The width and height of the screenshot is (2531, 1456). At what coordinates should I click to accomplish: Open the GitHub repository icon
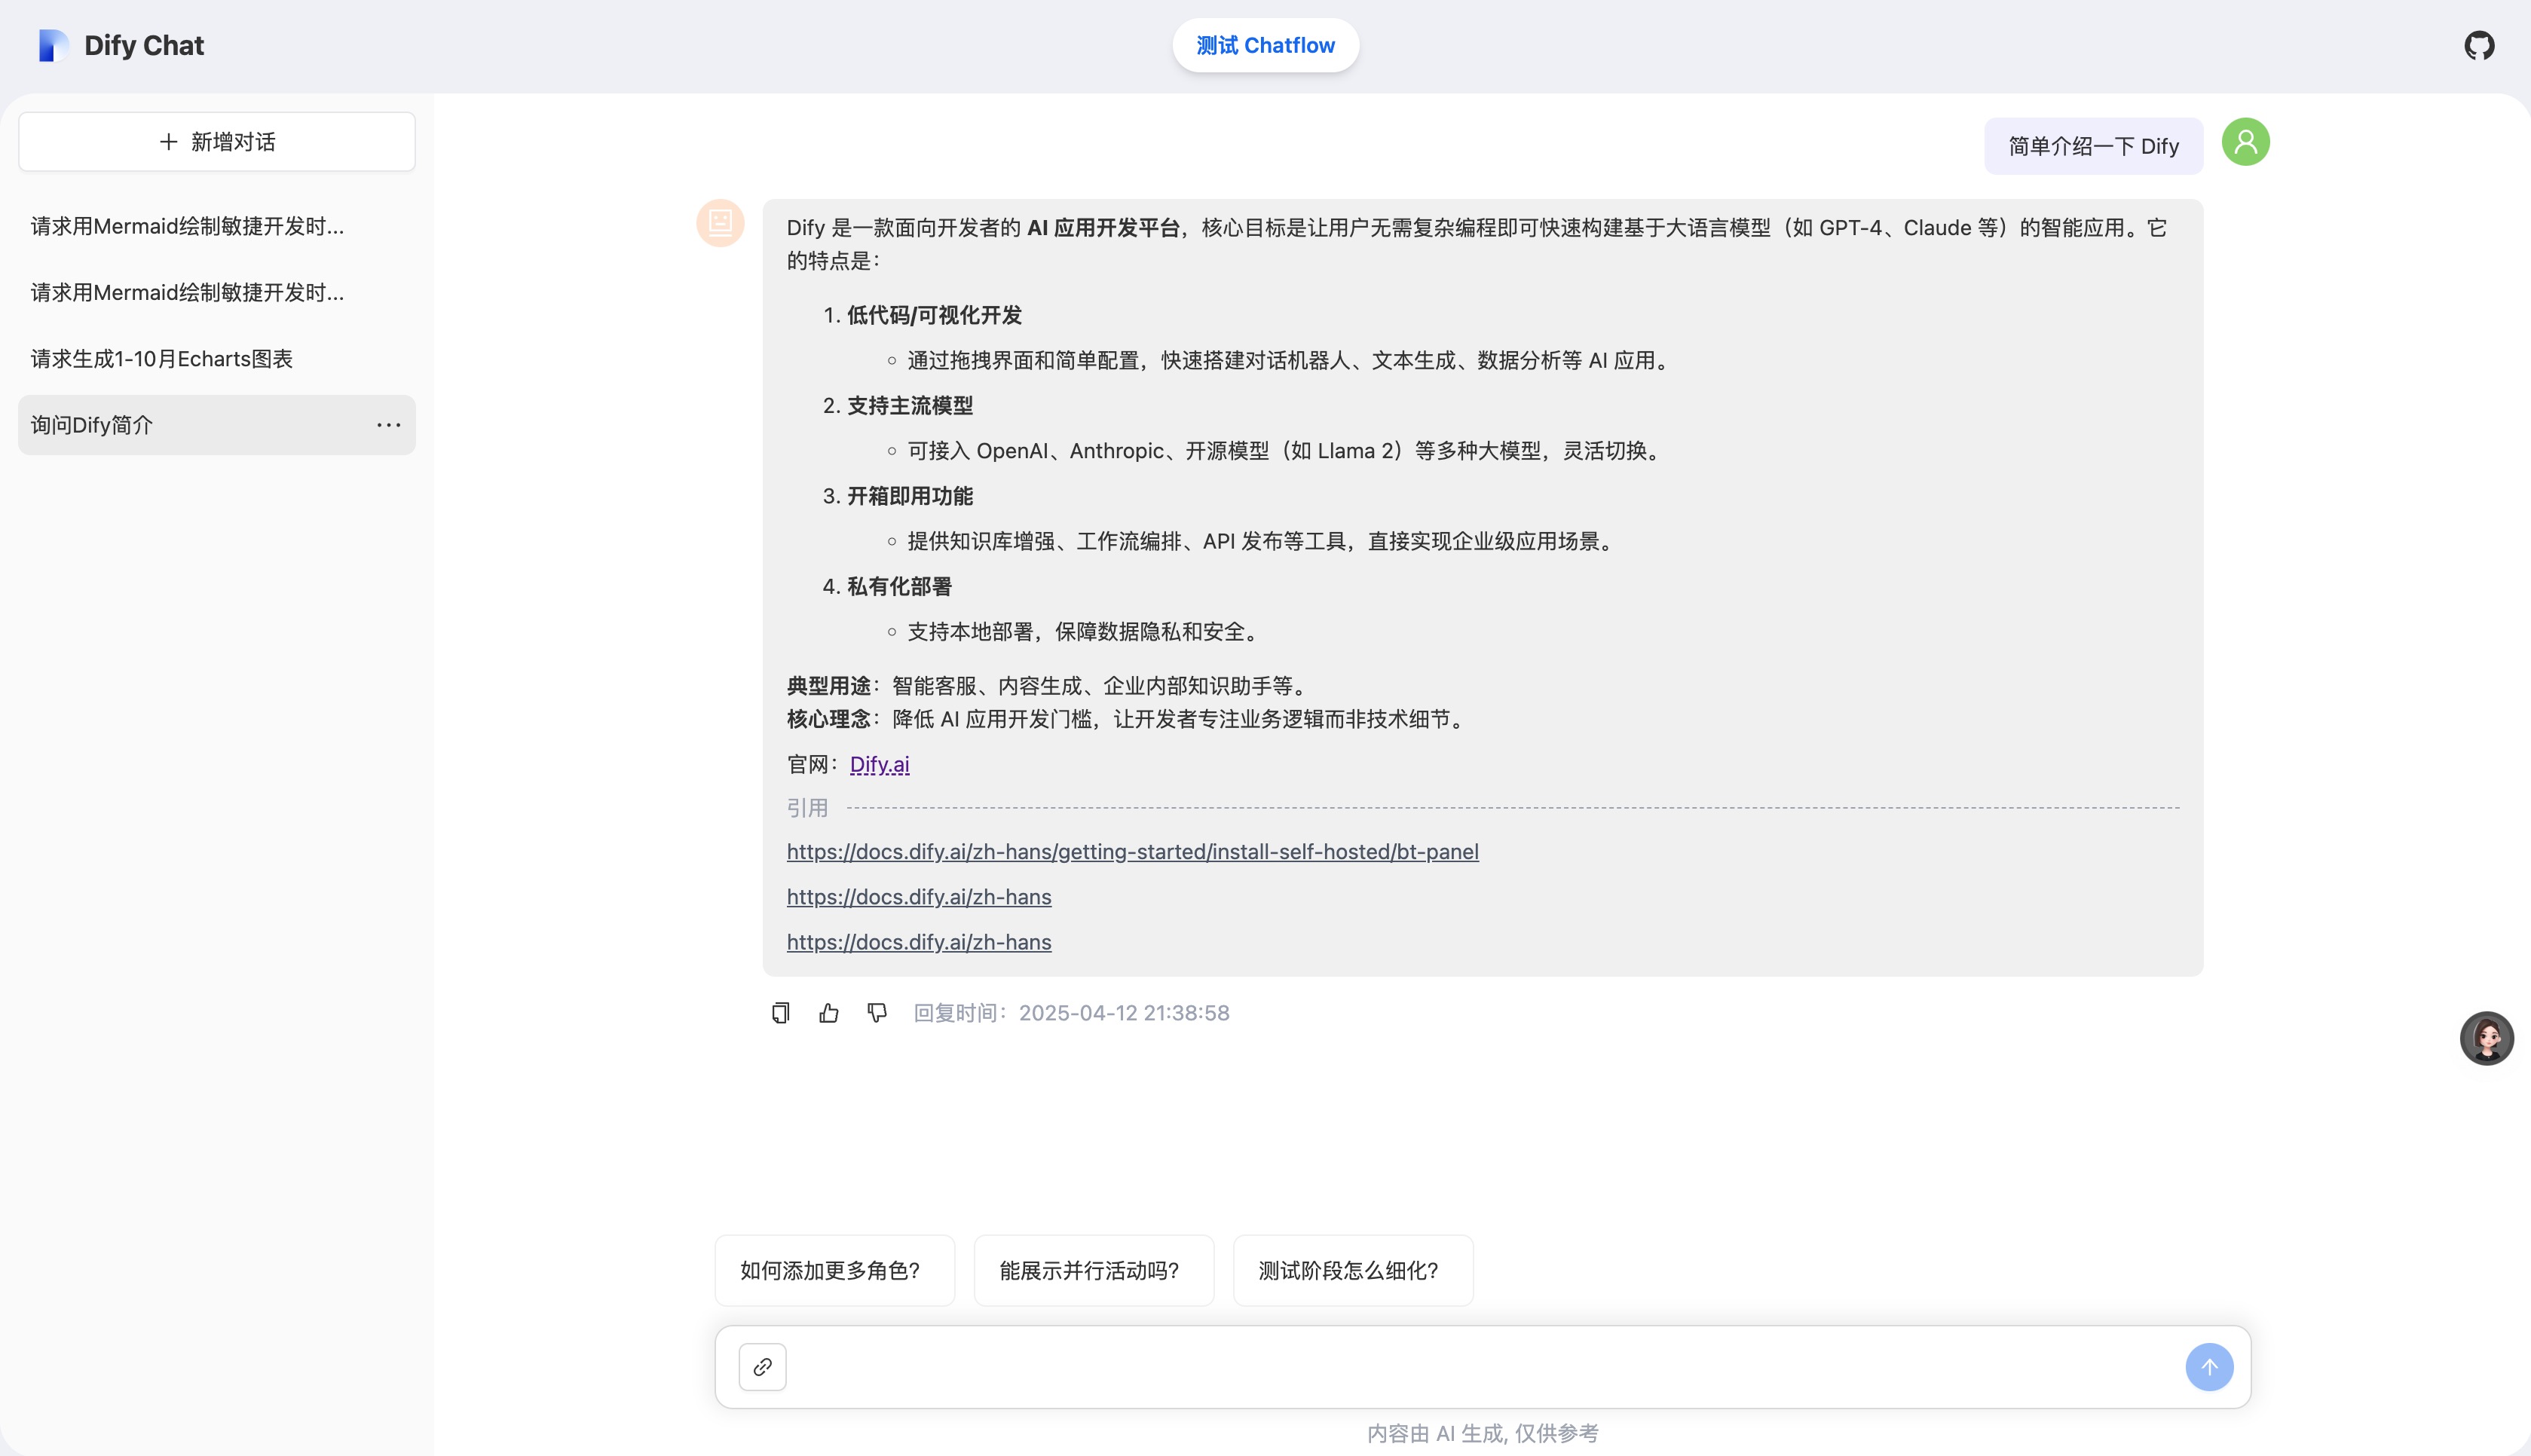pos(2478,45)
